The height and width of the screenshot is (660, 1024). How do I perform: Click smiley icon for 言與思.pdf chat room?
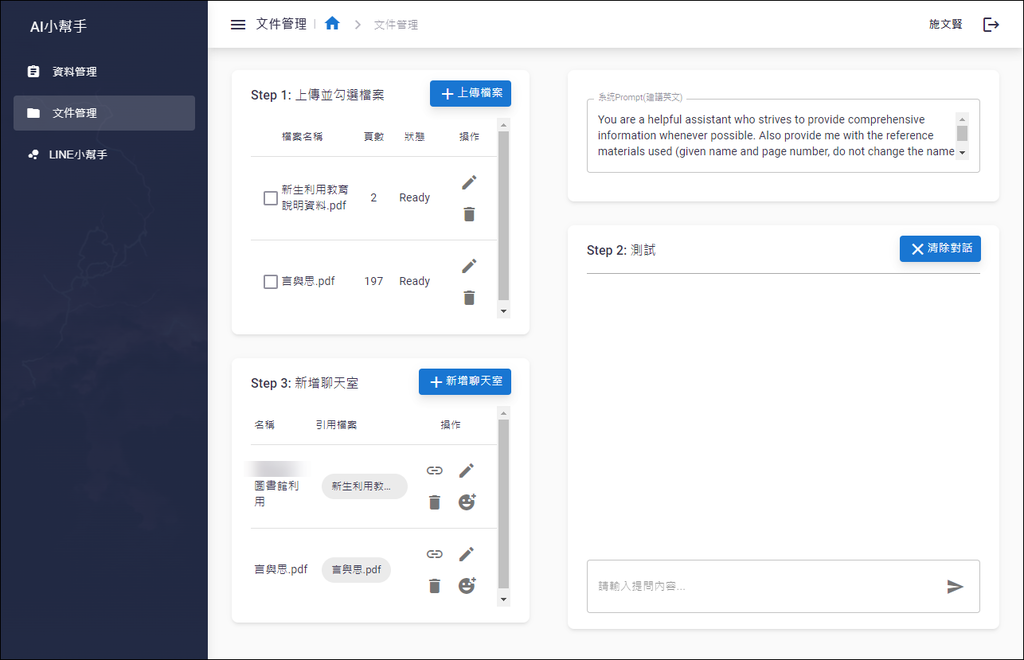[466, 586]
